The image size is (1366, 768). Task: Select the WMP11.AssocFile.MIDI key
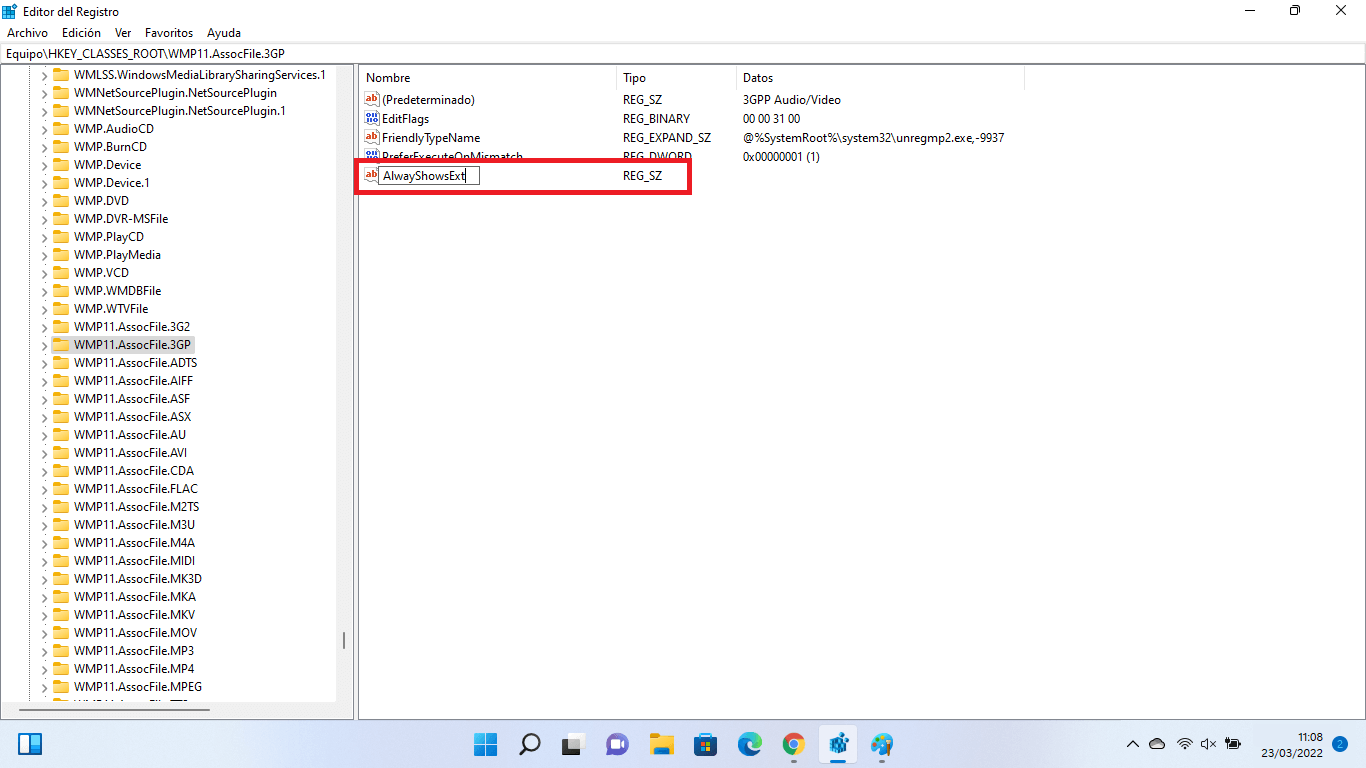point(135,561)
